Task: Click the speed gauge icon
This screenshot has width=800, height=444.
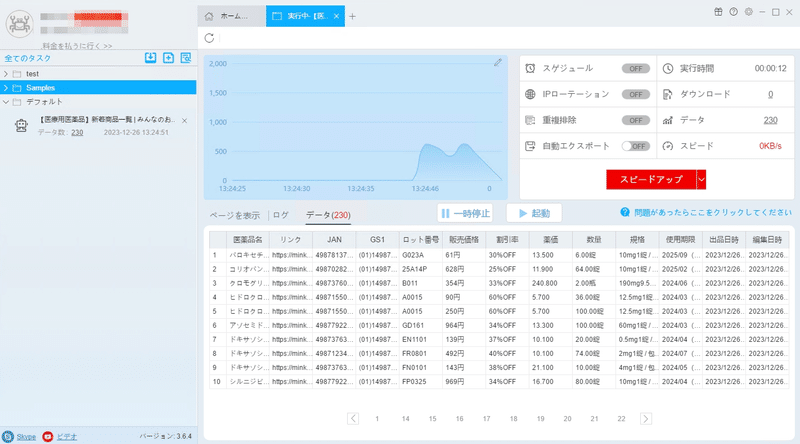Action: tap(667, 146)
